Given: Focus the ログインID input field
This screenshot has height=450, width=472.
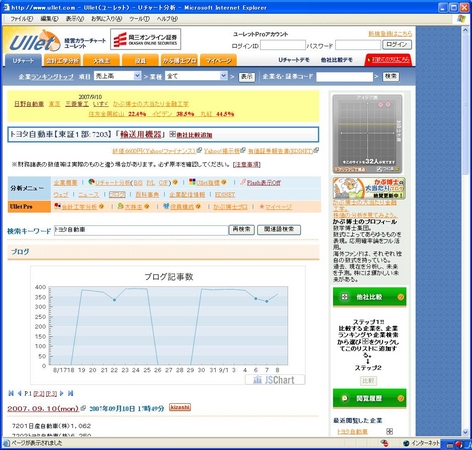Looking at the screenshot, I should 283,45.
